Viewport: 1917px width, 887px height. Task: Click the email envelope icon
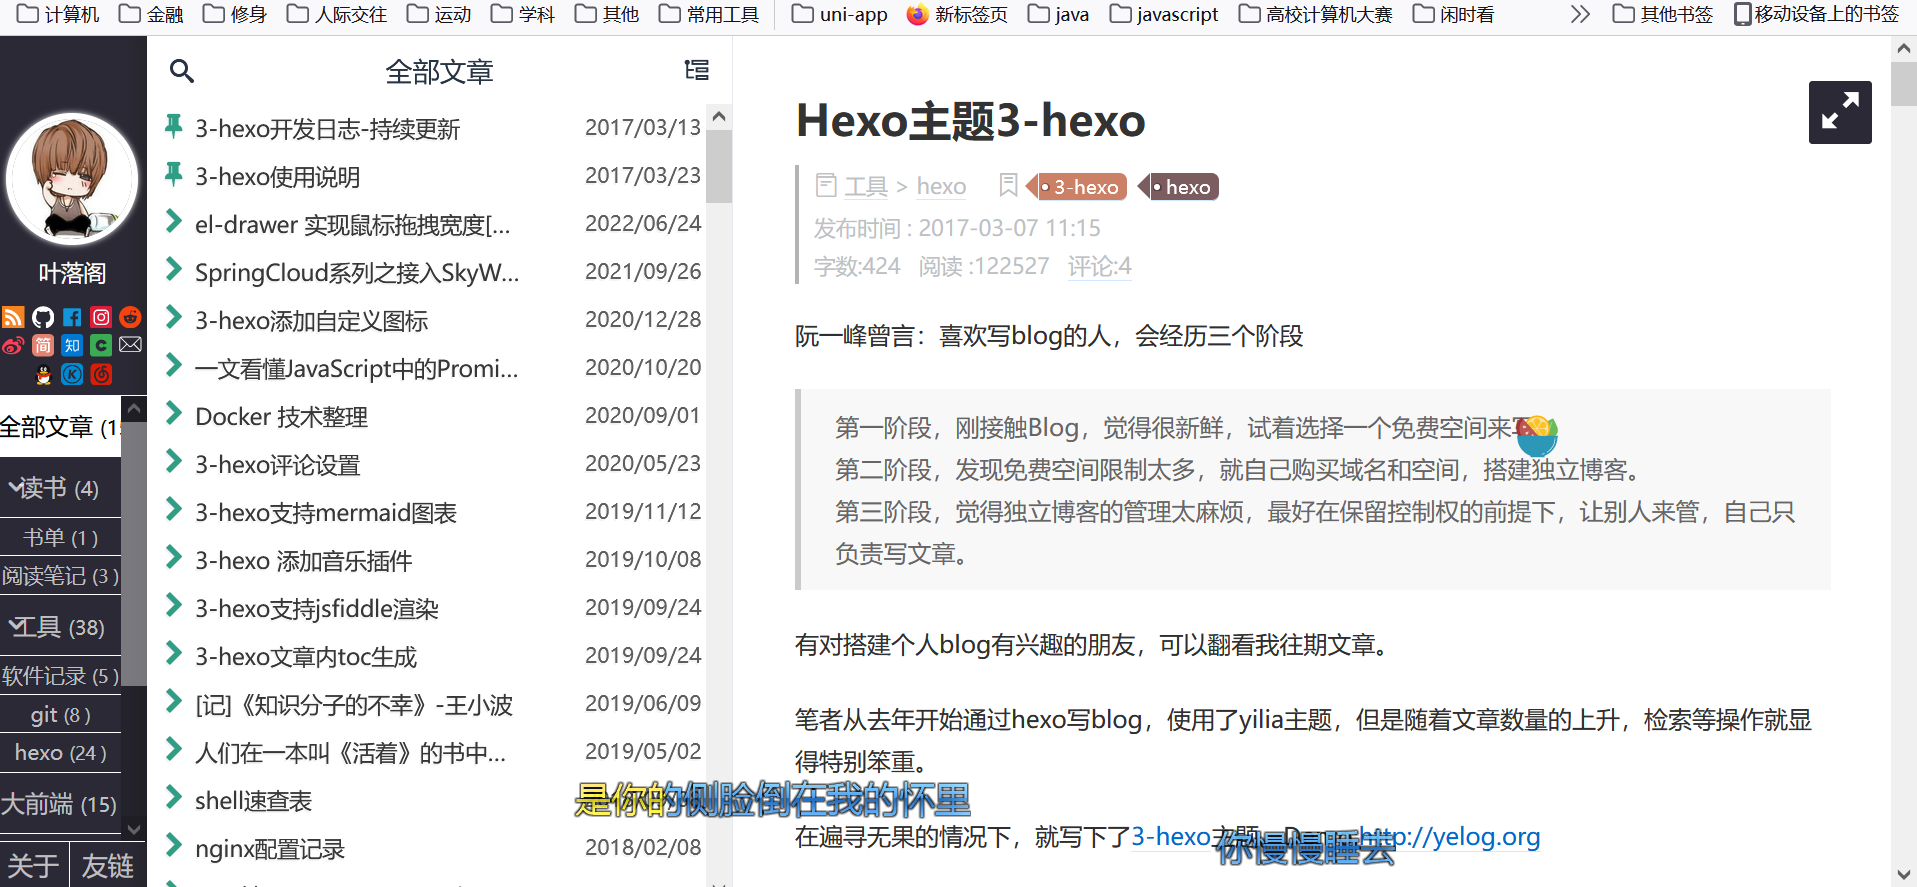point(130,345)
